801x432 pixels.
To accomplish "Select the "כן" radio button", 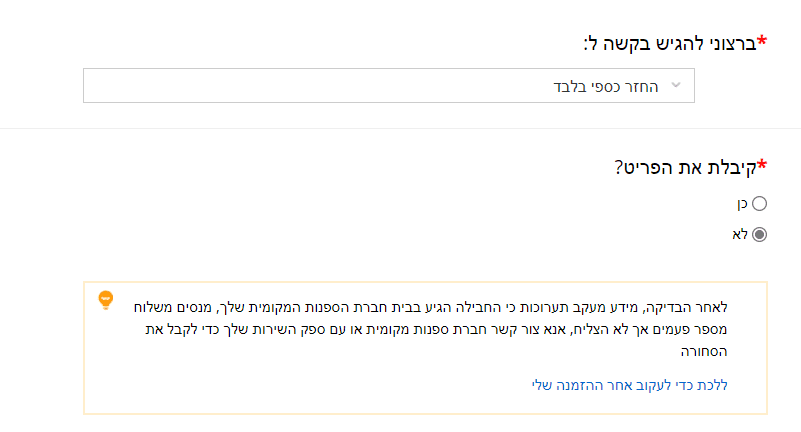I will click(x=759, y=204).
